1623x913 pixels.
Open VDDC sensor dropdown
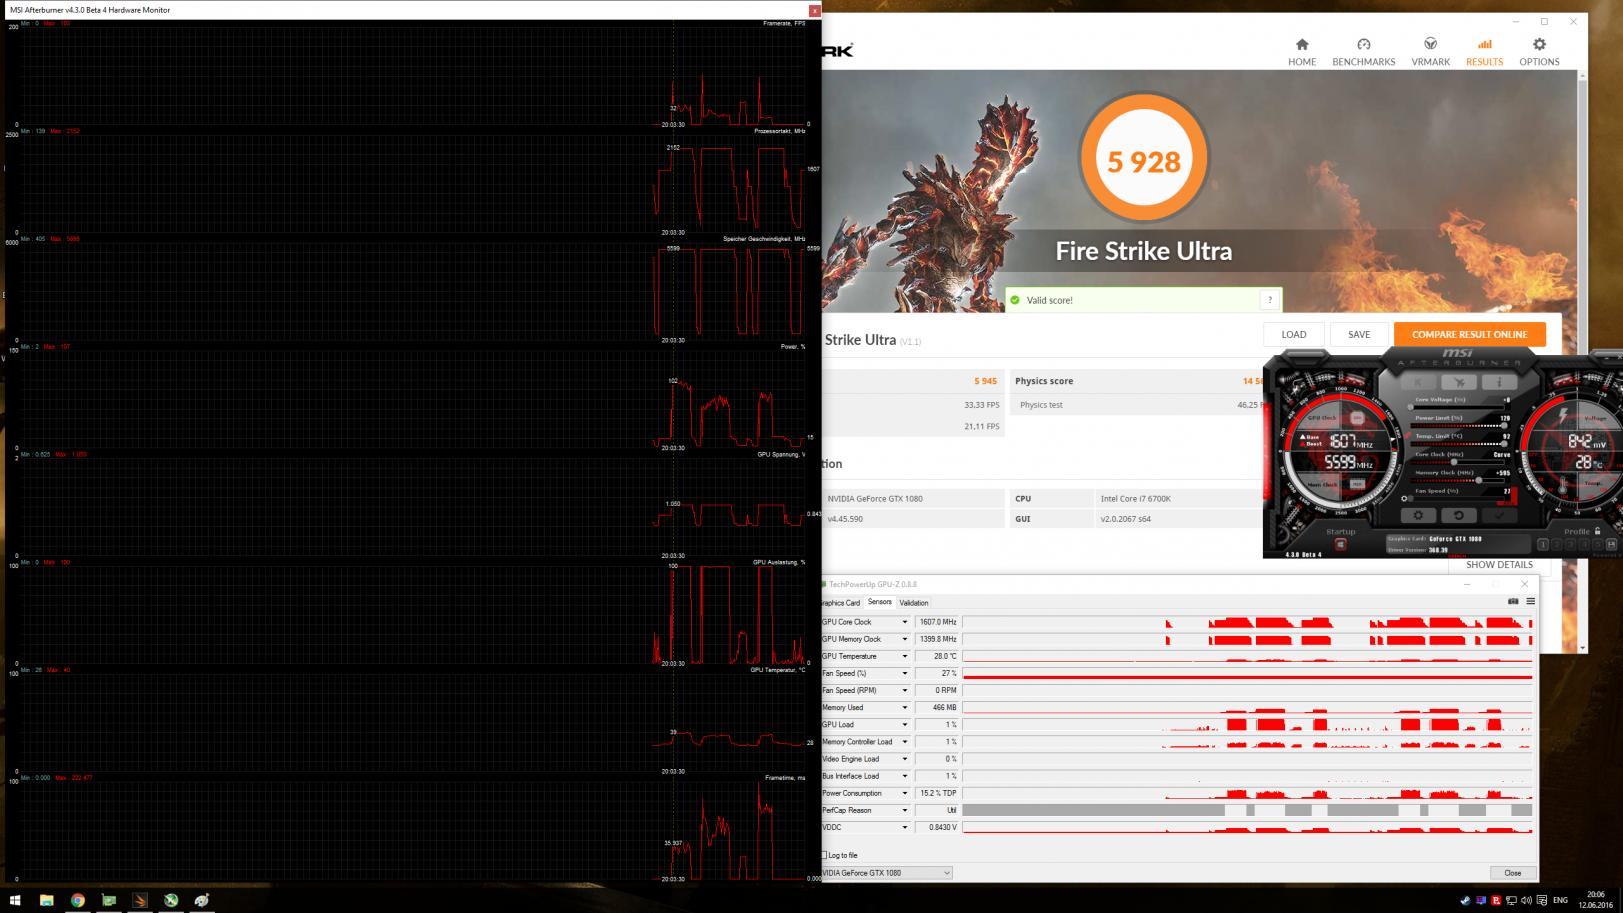click(x=905, y=827)
